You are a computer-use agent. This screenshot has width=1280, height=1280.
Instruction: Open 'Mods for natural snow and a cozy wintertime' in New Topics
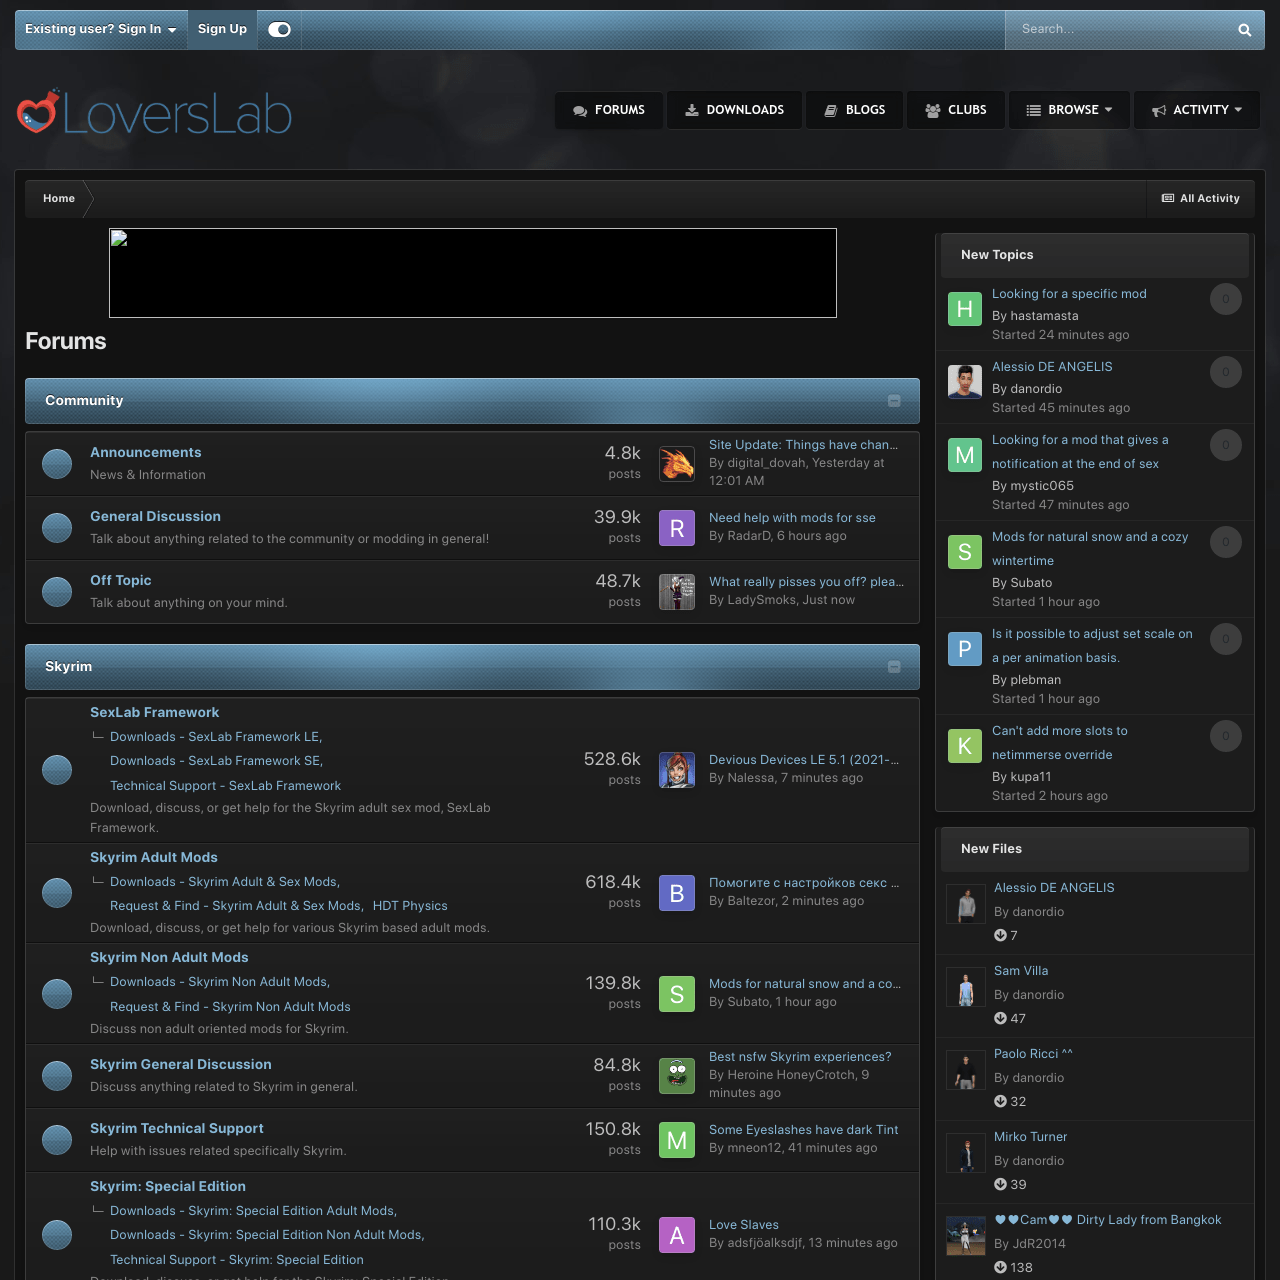pyautogui.click(x=1090, y=549)
